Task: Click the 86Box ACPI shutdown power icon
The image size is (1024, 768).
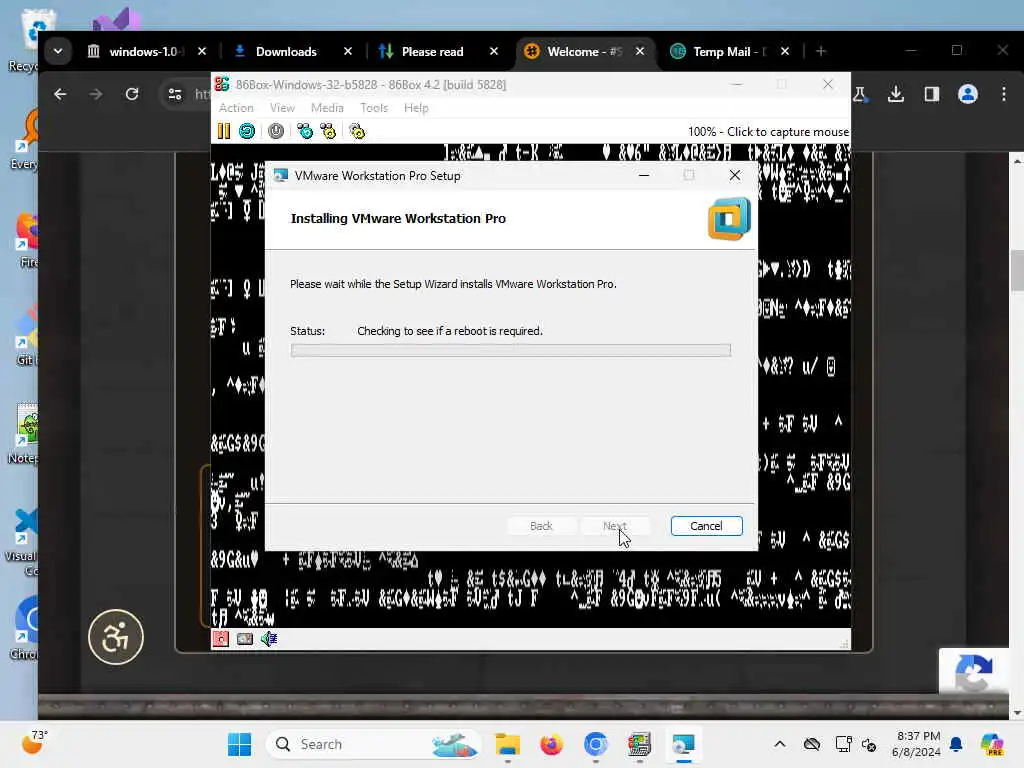Action: click(276, 131)
